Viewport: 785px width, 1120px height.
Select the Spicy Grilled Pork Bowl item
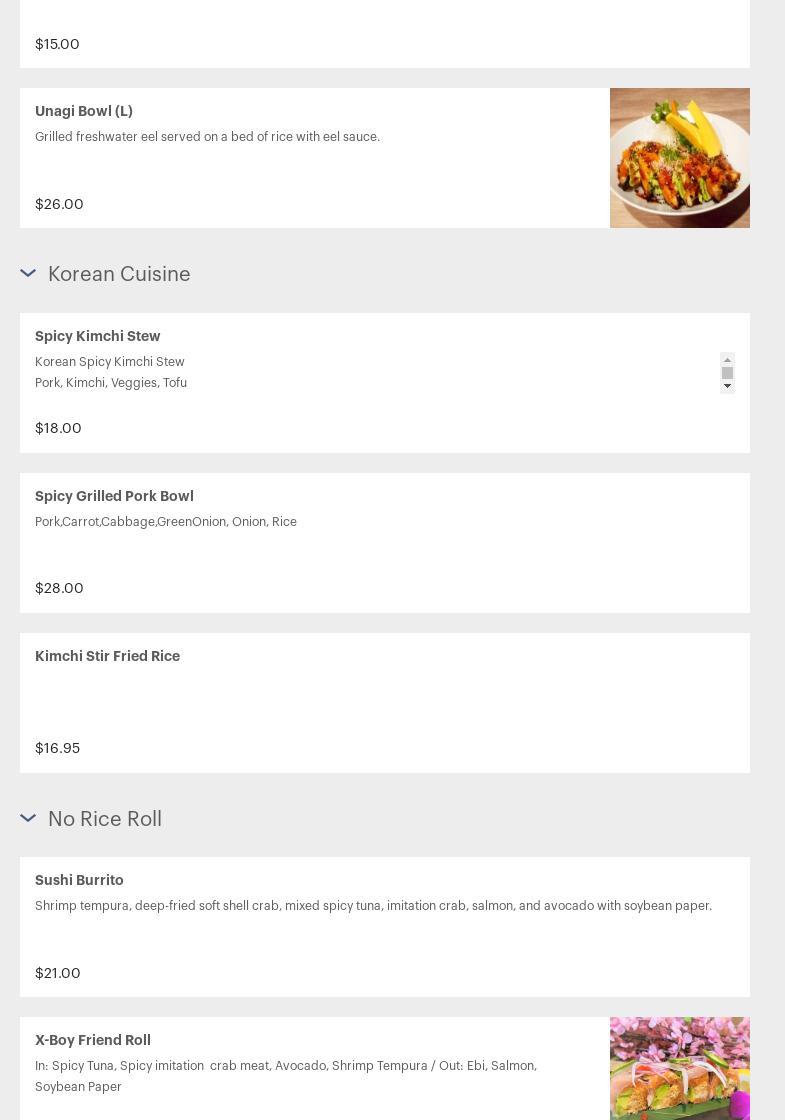coord(115,496)
